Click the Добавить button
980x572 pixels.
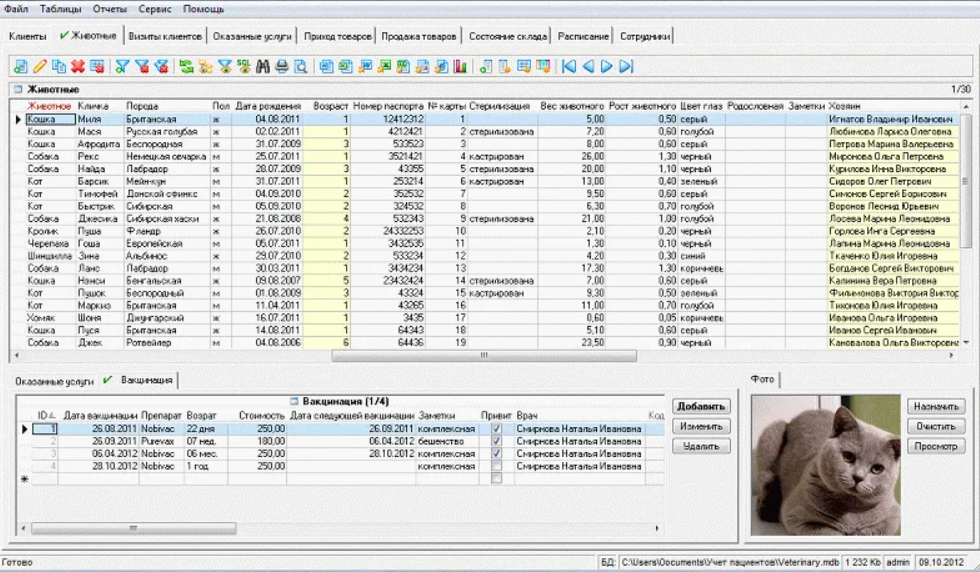tap(701, 406)
